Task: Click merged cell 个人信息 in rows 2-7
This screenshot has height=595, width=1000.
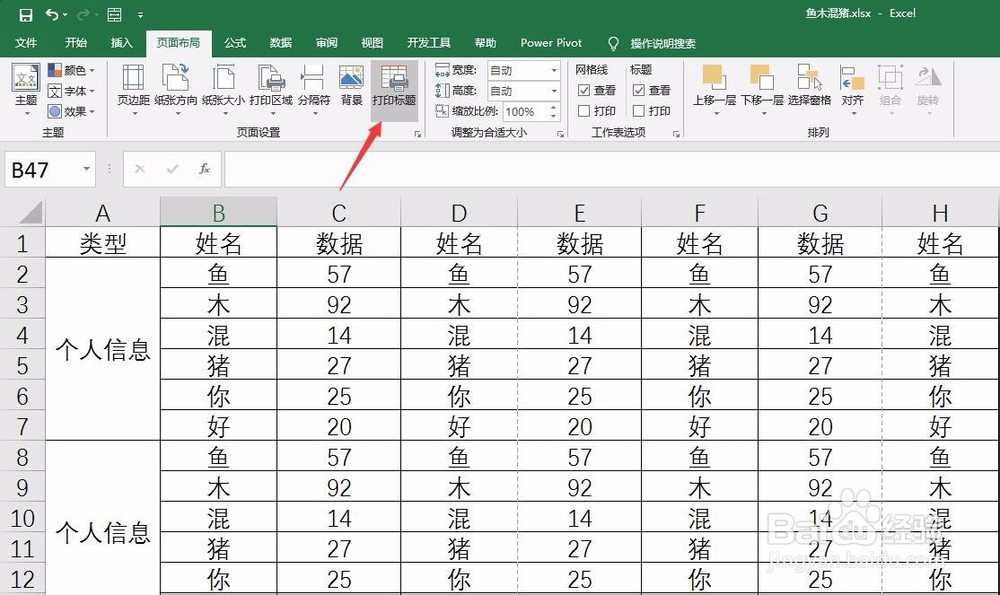Action: click(x=103, y=349)
